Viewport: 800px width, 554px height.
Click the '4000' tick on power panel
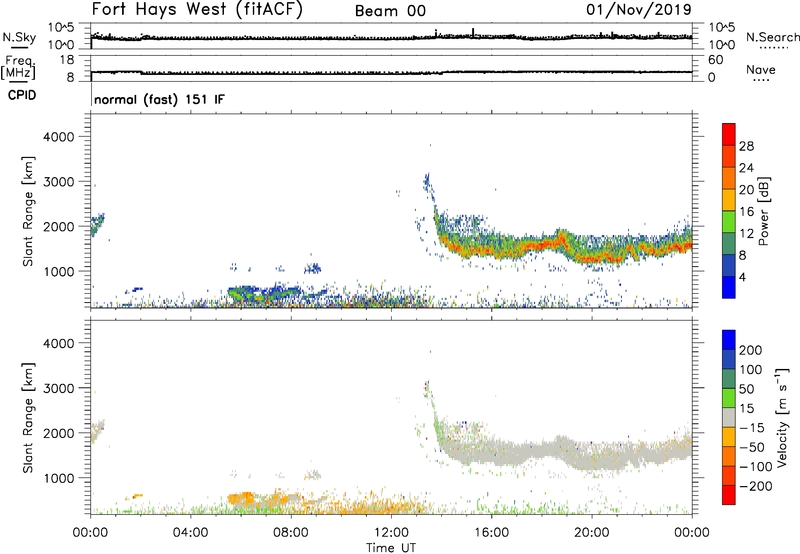(x=59, y=137)
